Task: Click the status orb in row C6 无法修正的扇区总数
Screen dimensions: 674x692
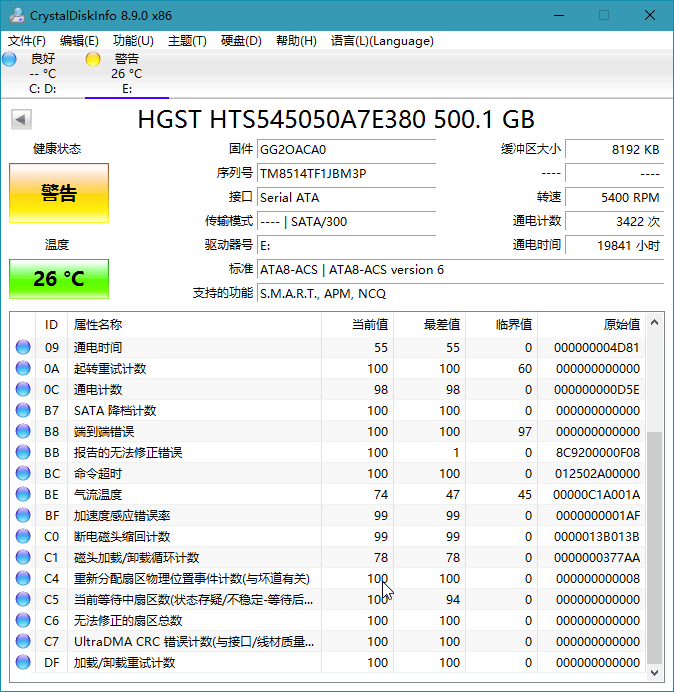Action: click(x=23, y=621)
